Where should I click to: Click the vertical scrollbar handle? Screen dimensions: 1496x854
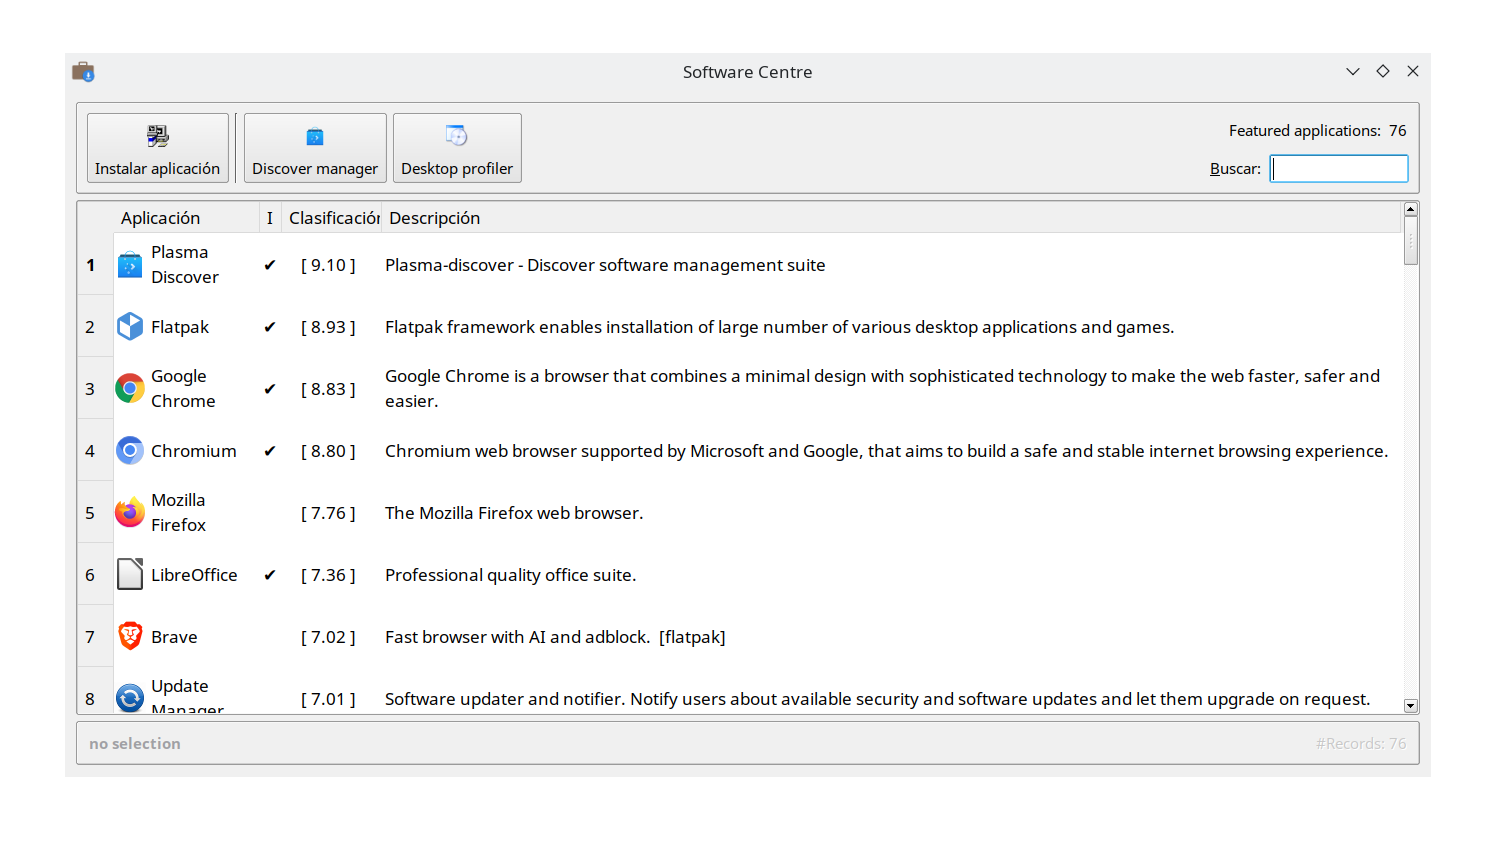pos(1411,241)
